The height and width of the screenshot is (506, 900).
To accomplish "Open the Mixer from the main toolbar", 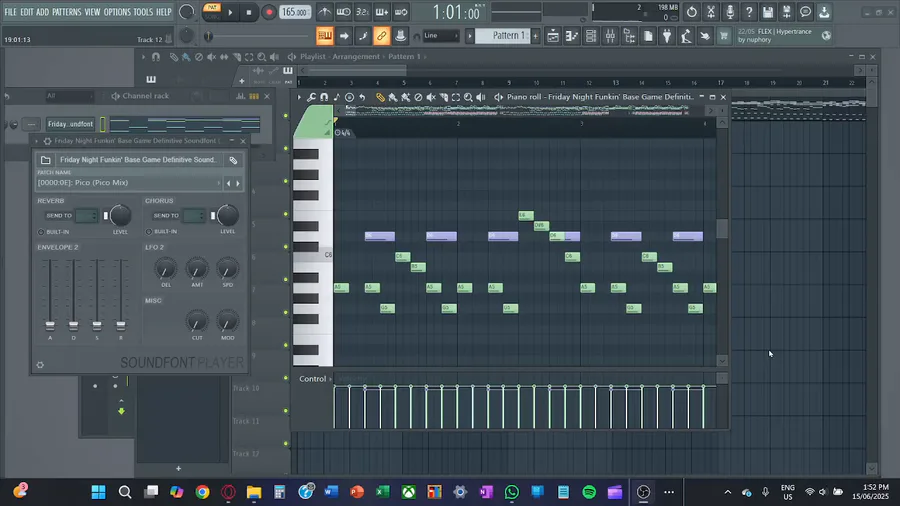I will click(x=610, y=36).
